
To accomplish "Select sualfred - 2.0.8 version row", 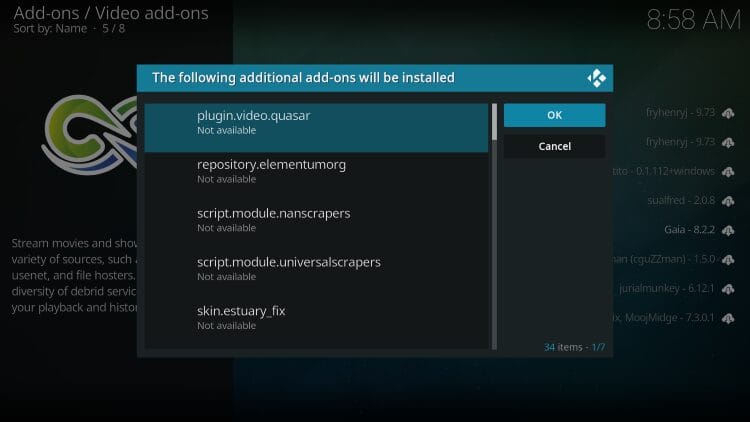I will pyautogui.click(x=681, y=200).
